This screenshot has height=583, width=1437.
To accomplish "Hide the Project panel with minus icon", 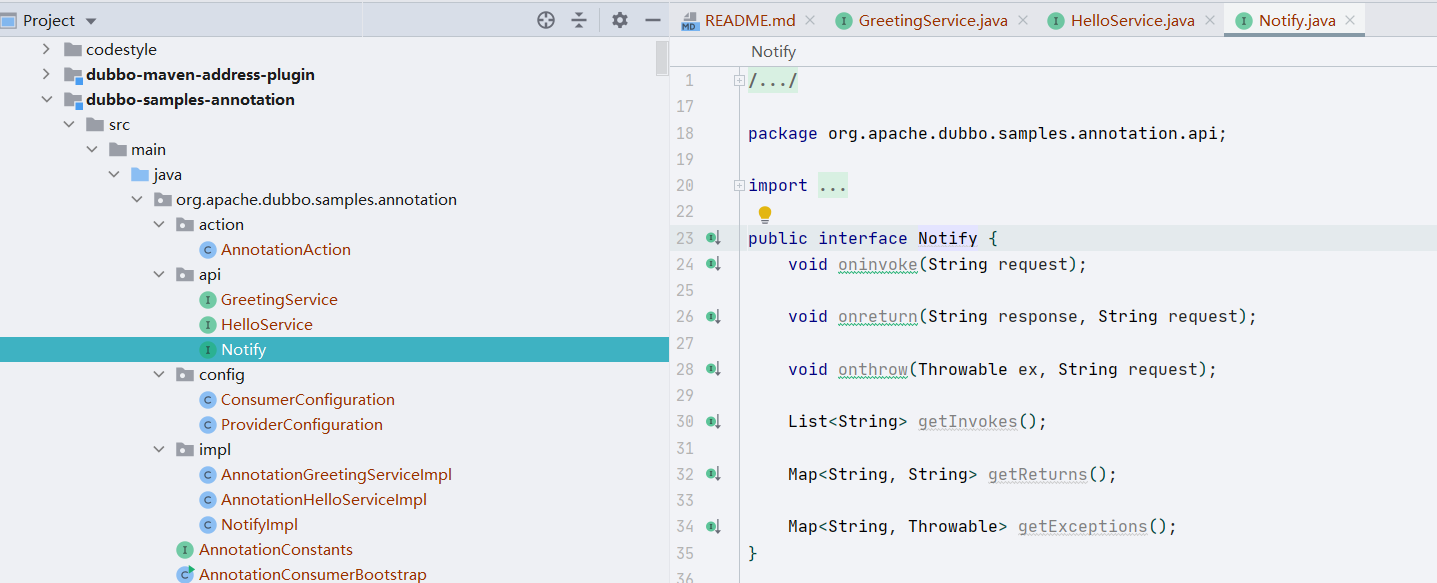I will coord(653,20).
